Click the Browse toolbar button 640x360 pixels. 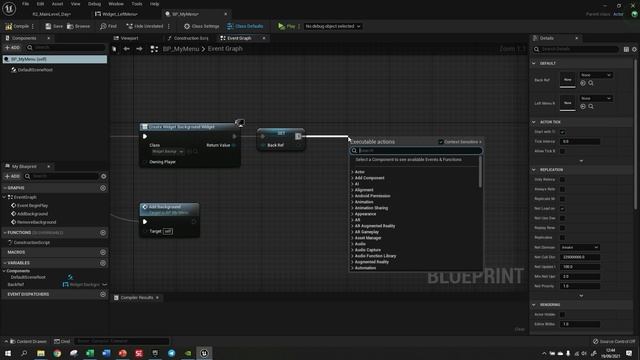[x=78, y=26]
